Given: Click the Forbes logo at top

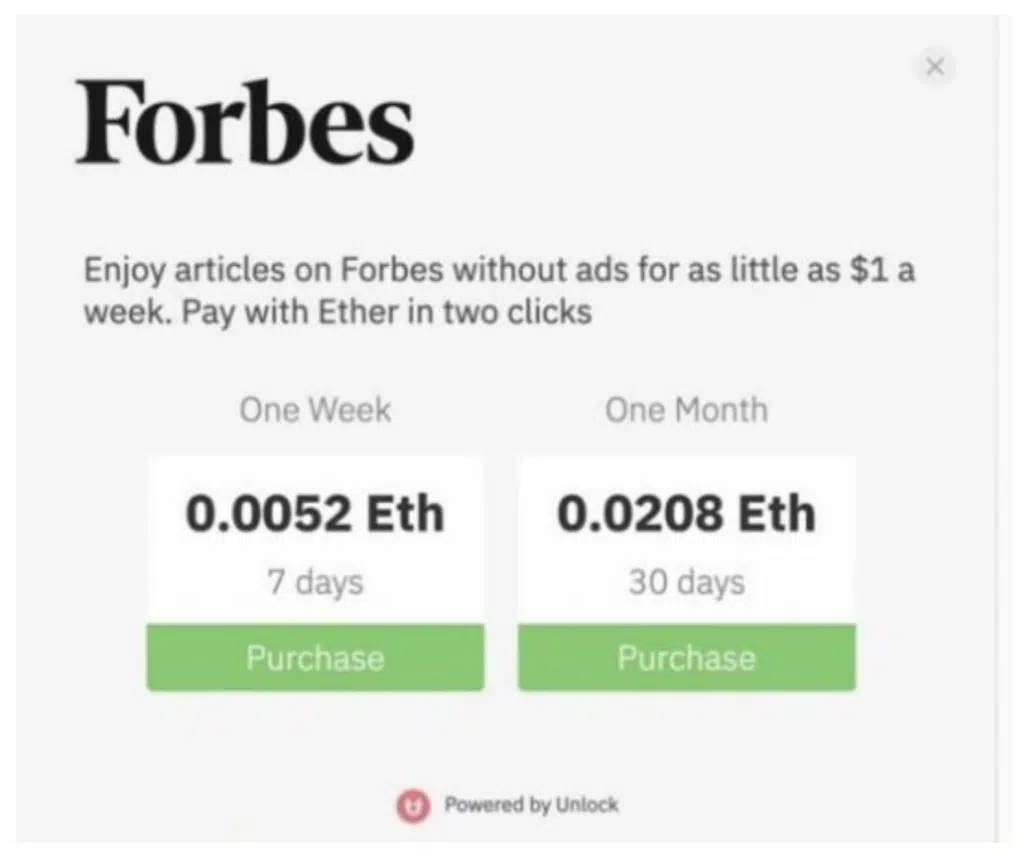Looking at the screenshot, I should (x=245, y=122).
